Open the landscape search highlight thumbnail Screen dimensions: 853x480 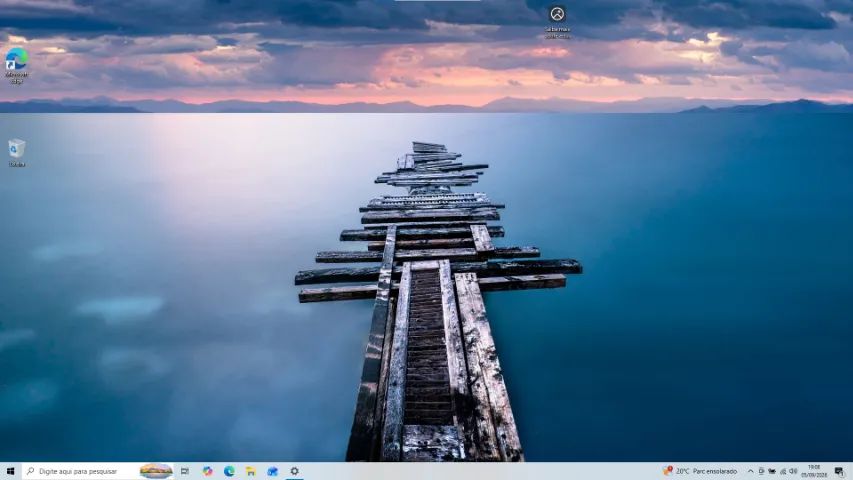(156, 471)
